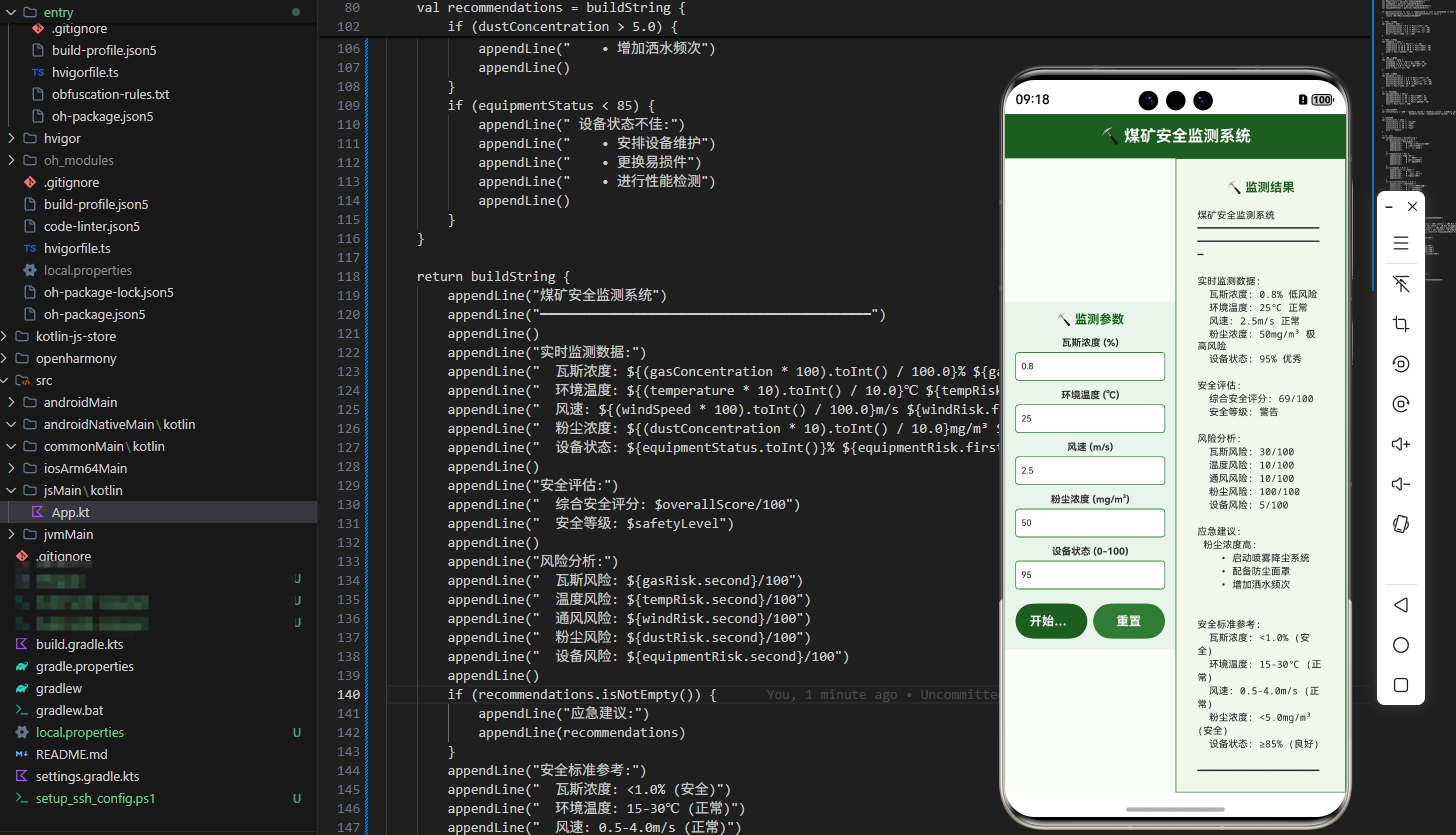Open build-profile.json5 inside entry folder
Screen dimensions: 1456x835
[x=104, y=50]
